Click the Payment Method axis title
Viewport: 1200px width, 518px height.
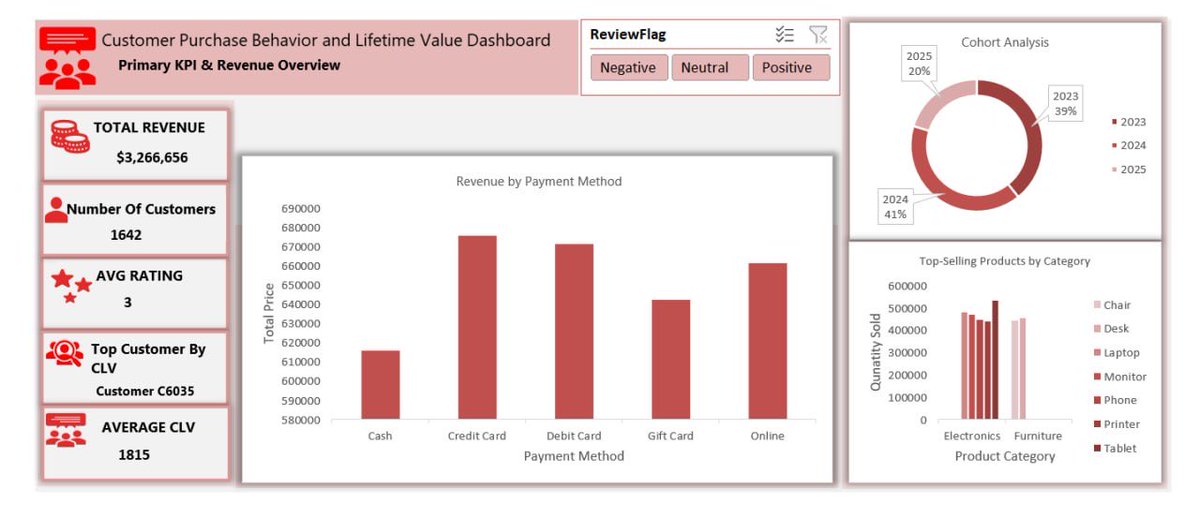point(574,456)
